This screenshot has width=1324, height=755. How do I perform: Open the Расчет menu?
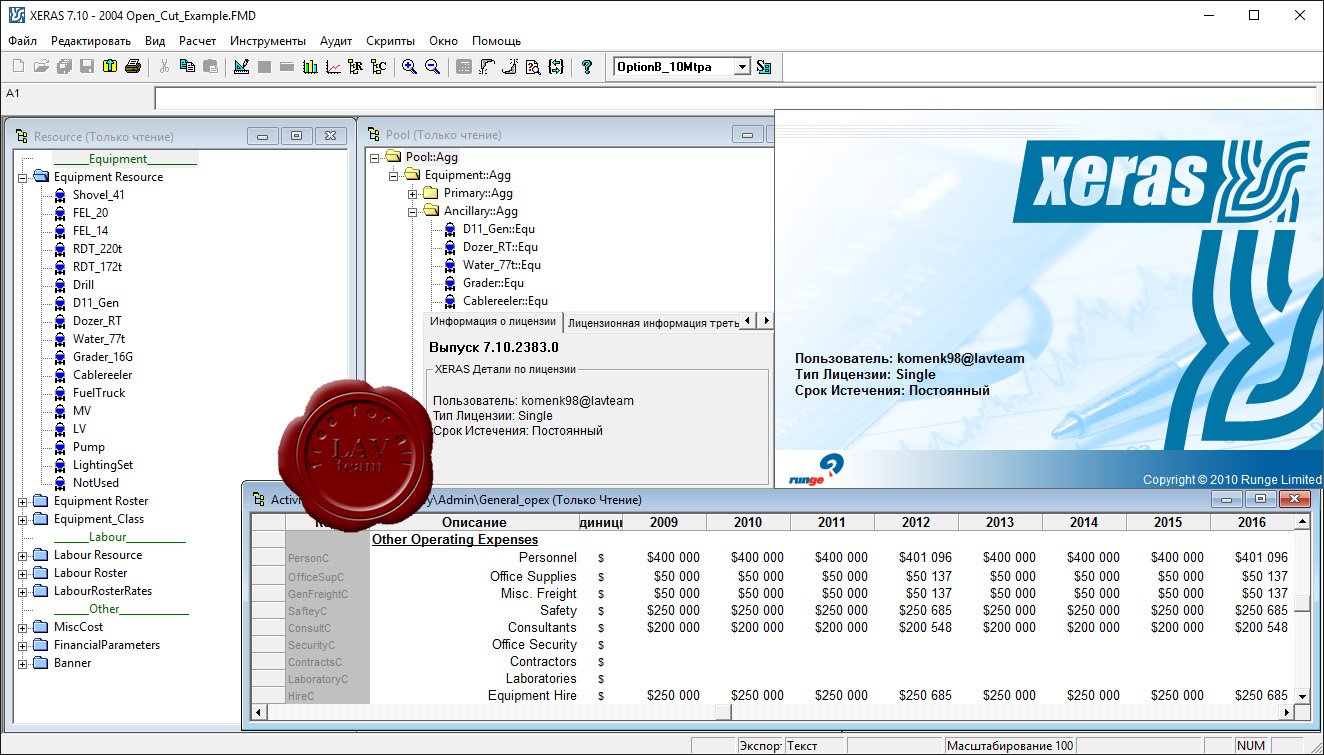[198, 41]
